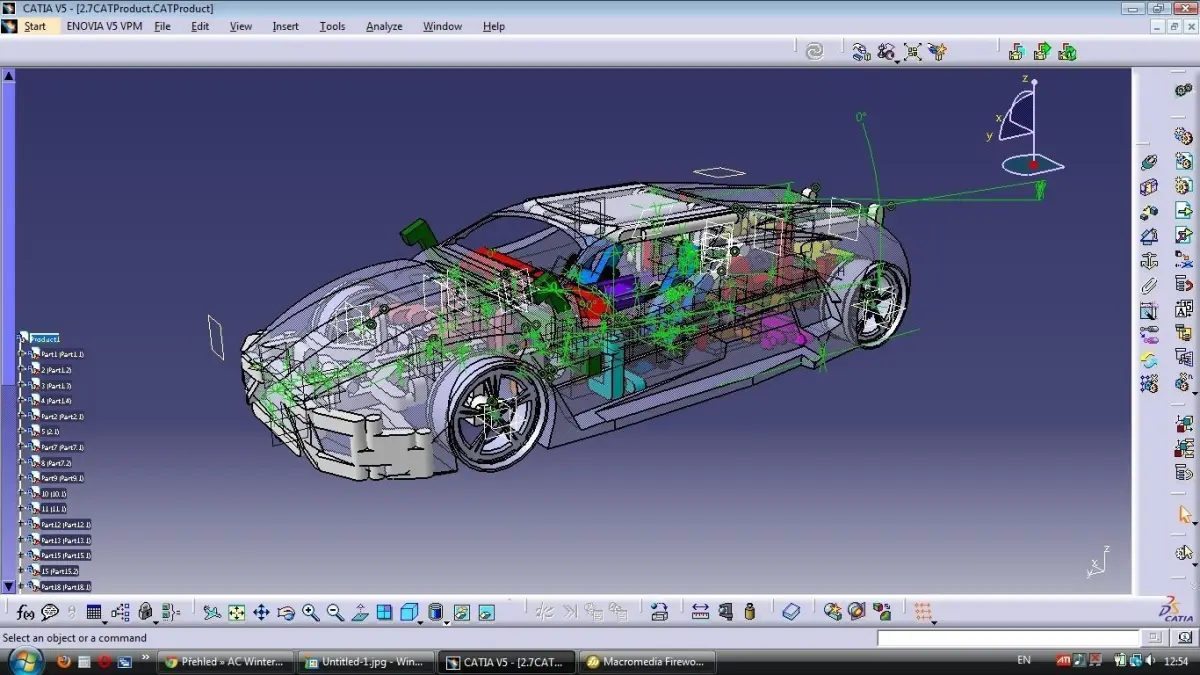Click the tree scrollbar up arrow
This screenshot has width=1200, height=675.
tap(8, 75)
